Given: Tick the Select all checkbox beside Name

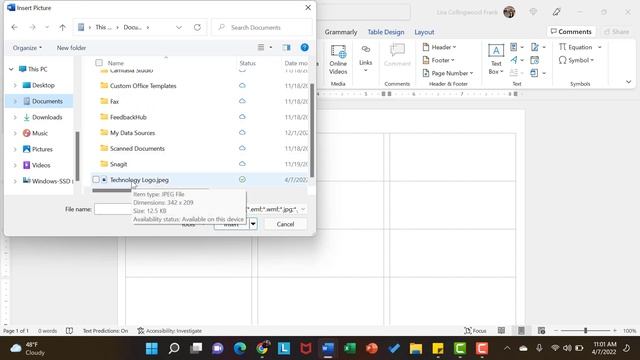Looking at the screenshot, I should 99,63.
